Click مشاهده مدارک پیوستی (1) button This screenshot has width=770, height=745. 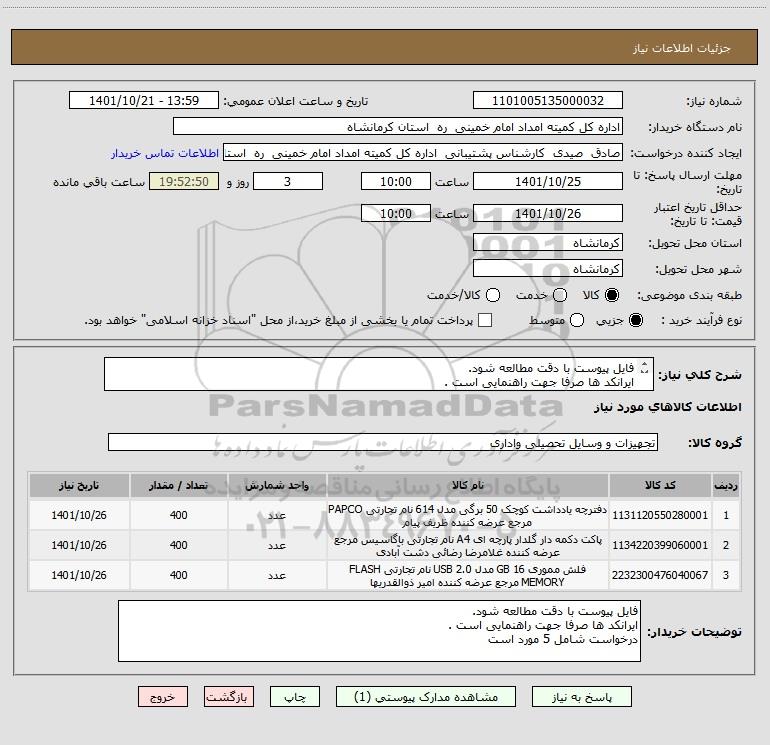pos(426,697)
